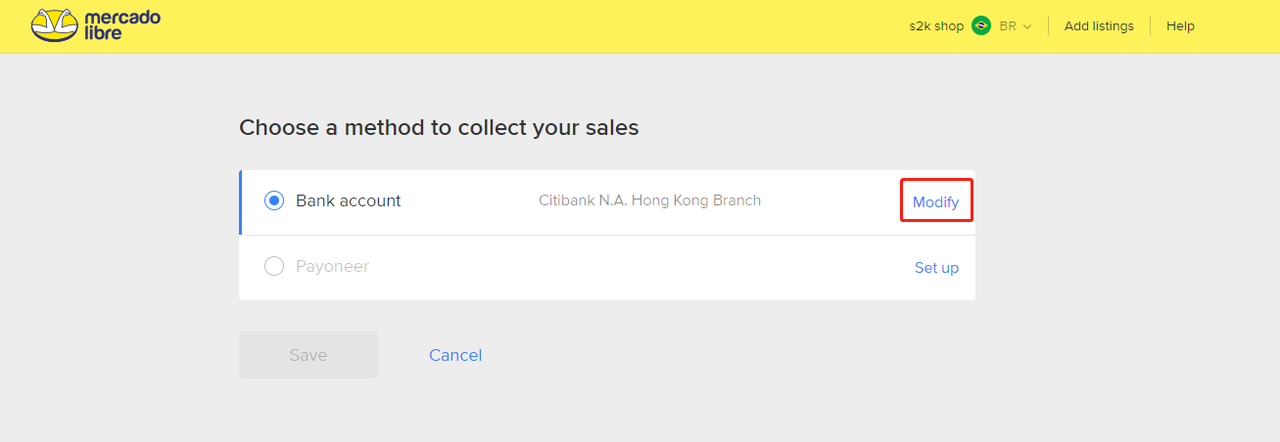Select the Bank account radio button
This screenshot has width=1280, height=442.
(274, 201)
